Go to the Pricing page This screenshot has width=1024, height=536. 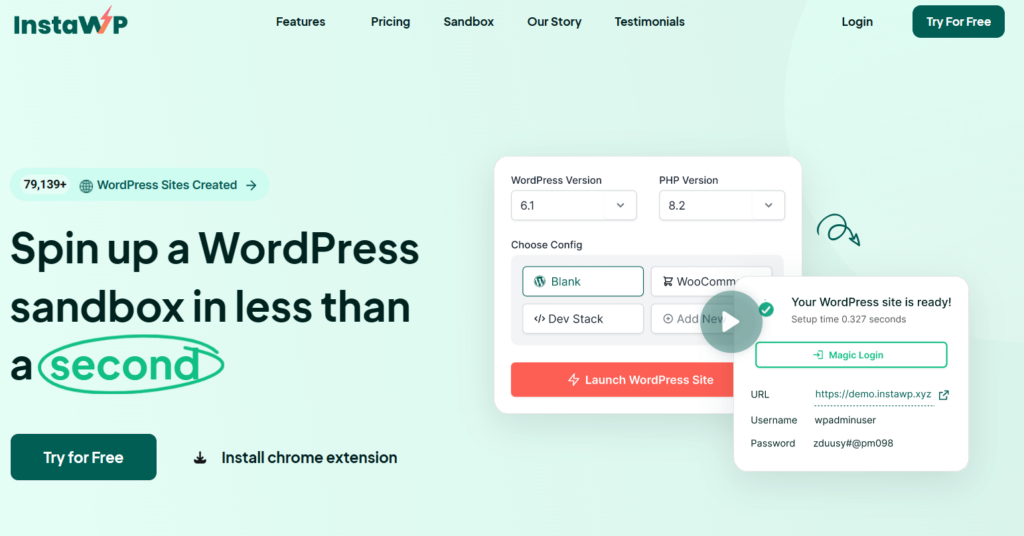point(391,22)
